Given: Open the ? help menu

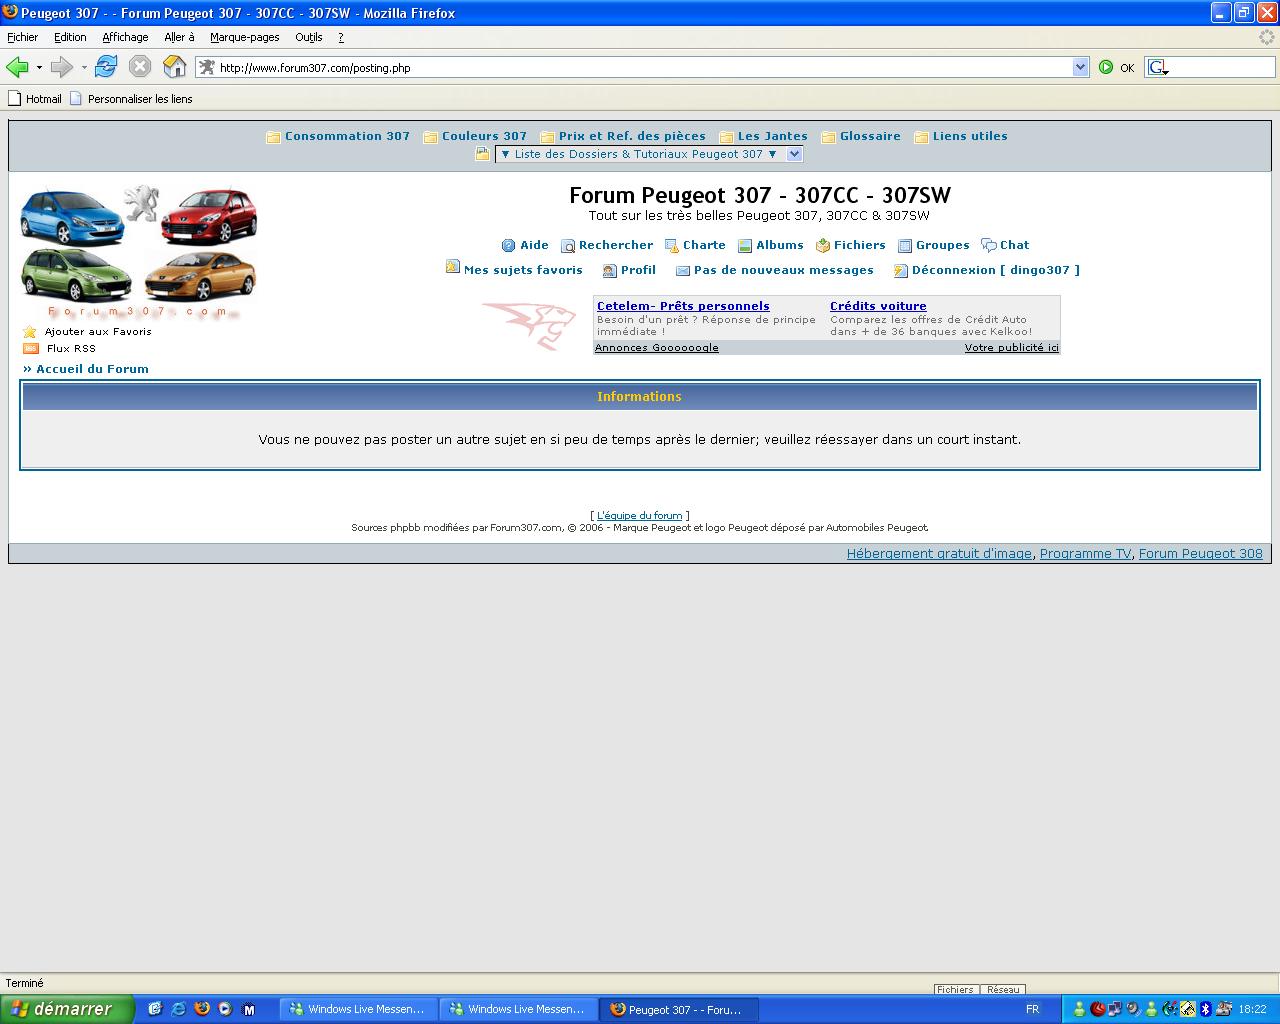Looking at the screenshot, I should 340,37.
